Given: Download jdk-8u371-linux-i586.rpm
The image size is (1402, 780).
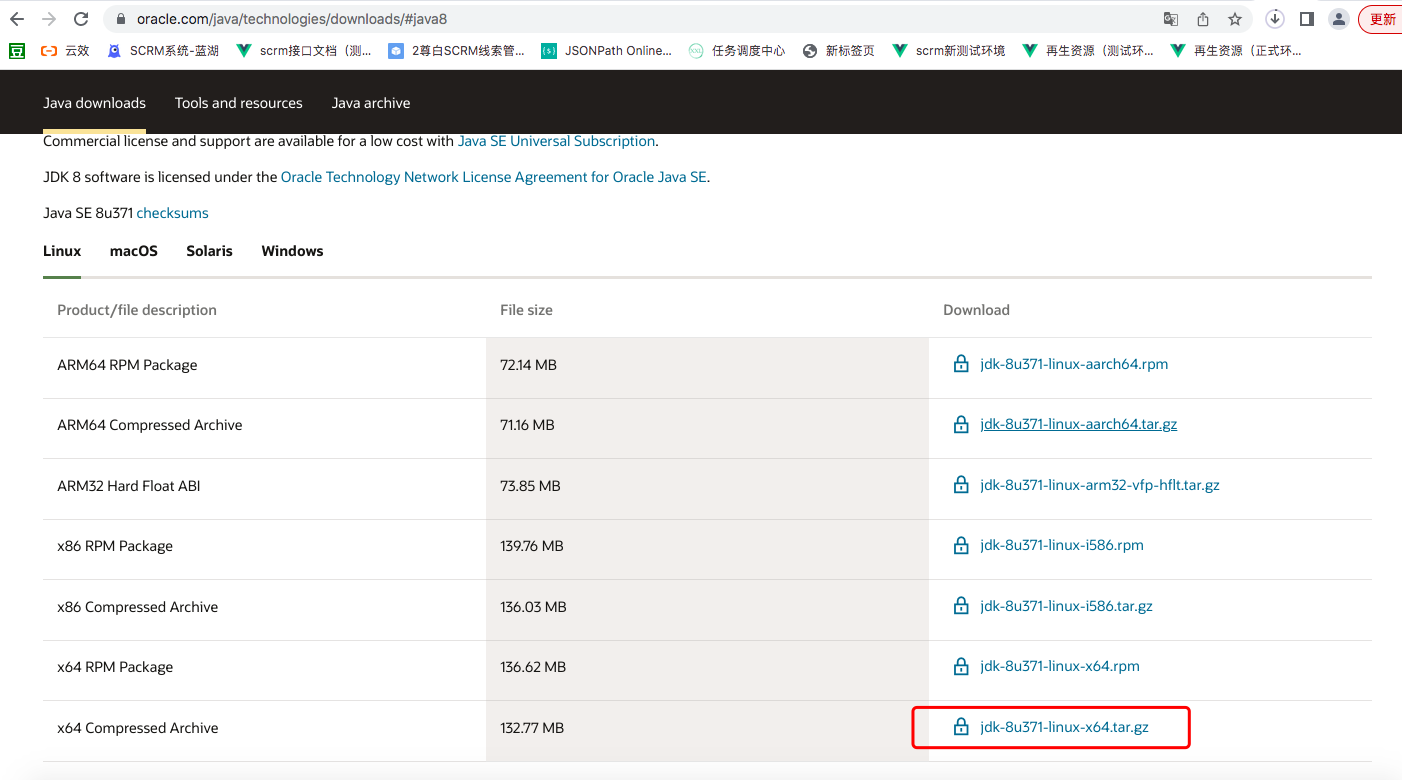Looking at the screenshot, I should pos(1062,545).
